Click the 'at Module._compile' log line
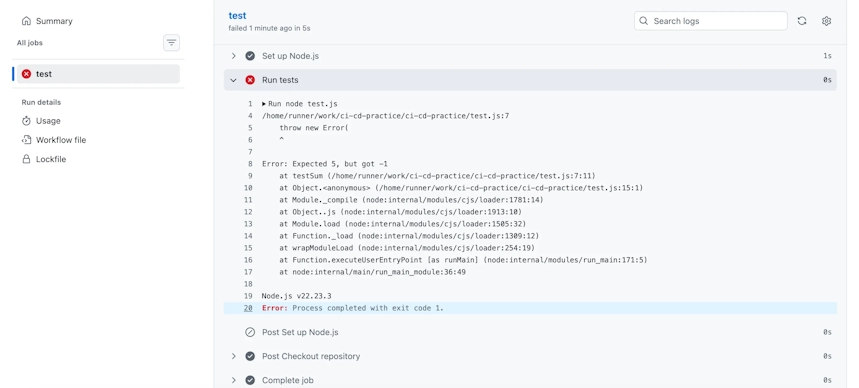 pos(411,200)
